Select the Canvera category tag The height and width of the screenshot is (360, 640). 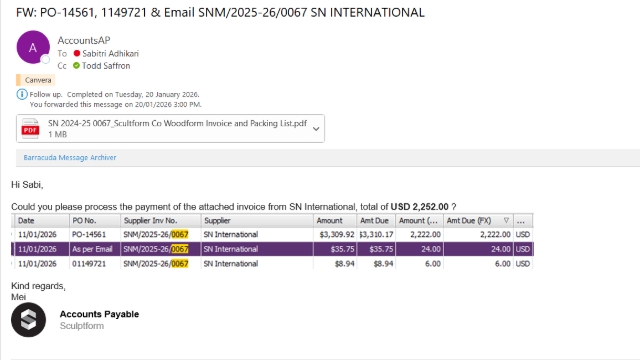point(36,80)
